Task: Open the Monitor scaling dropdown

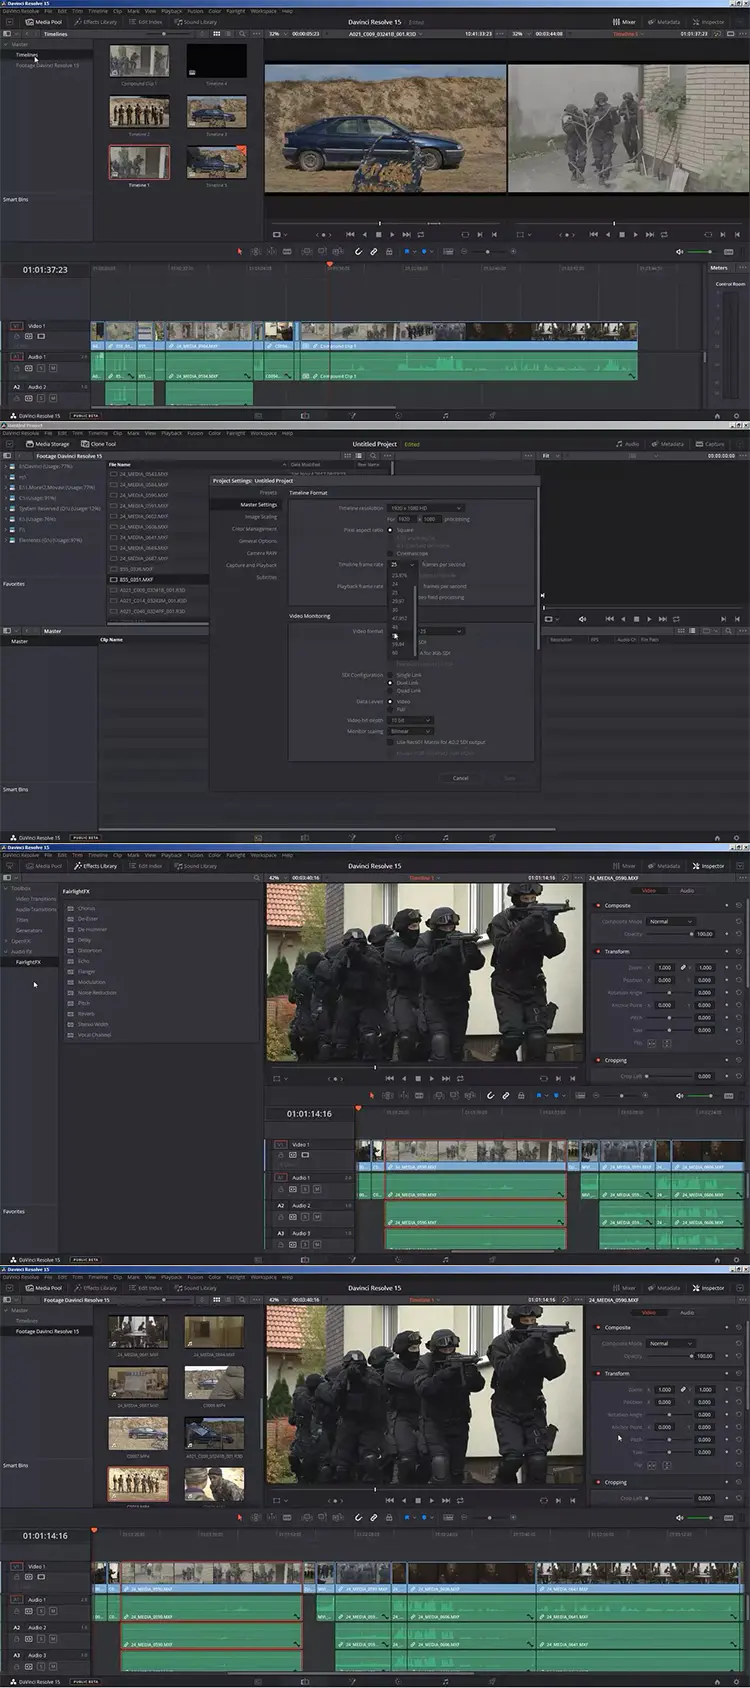Action: [411, 731]
